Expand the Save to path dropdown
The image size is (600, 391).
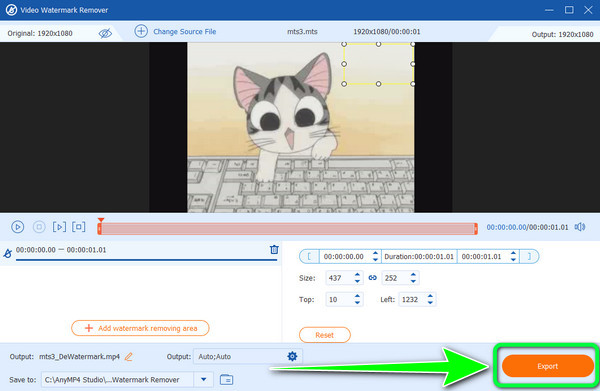[204, 380]
